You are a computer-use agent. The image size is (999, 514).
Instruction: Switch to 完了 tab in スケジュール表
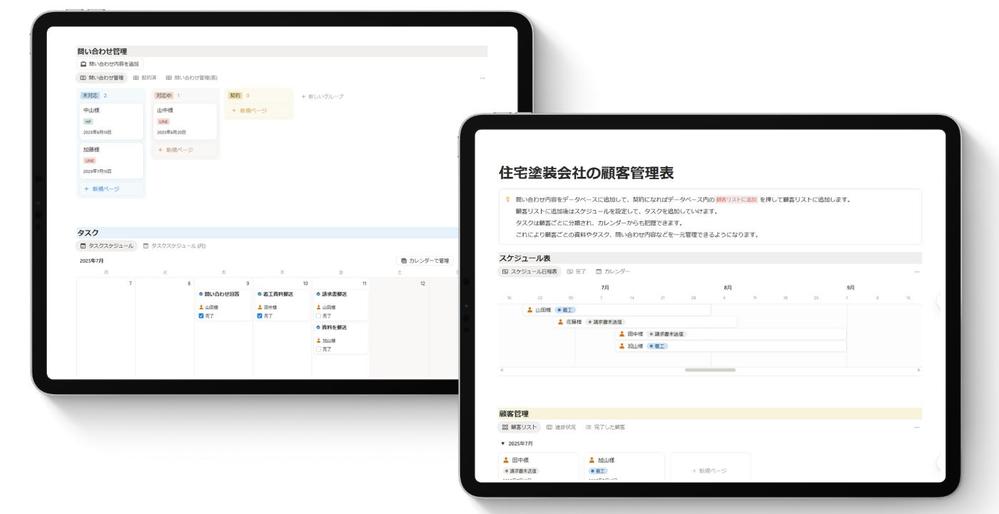[x=577, y=271]
